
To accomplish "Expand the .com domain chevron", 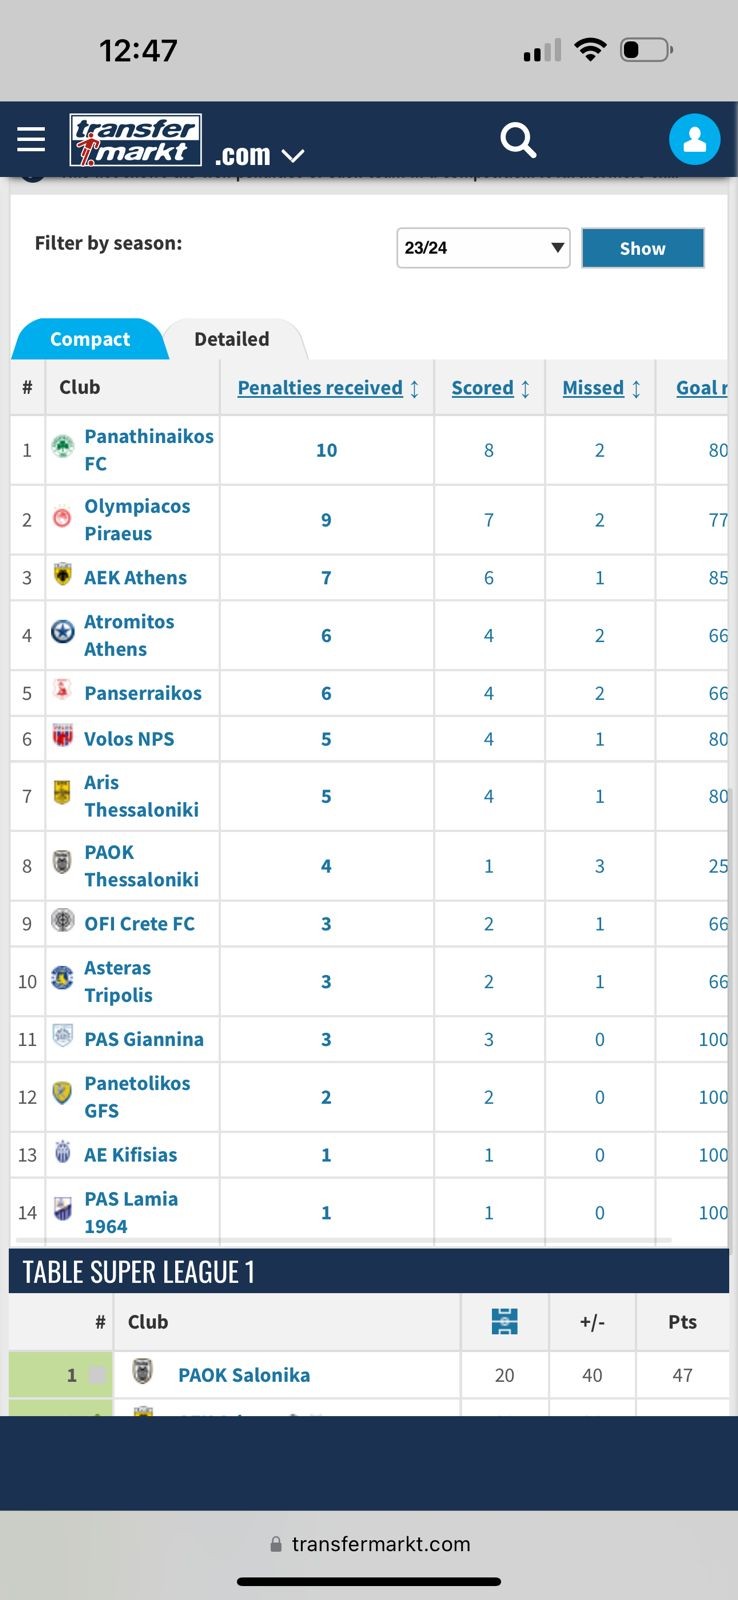I will tap(292, 156).
